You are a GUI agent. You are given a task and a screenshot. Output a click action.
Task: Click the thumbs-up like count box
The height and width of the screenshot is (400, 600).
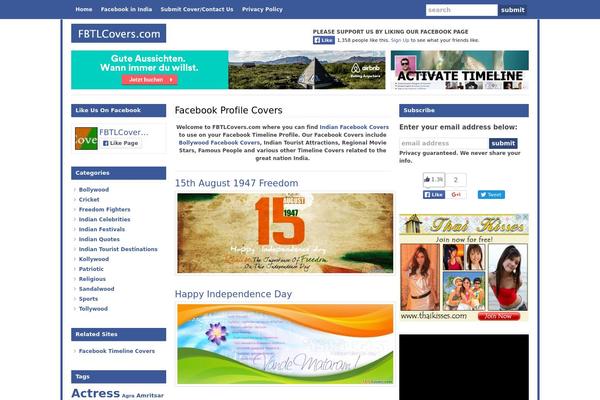[434, 180]
